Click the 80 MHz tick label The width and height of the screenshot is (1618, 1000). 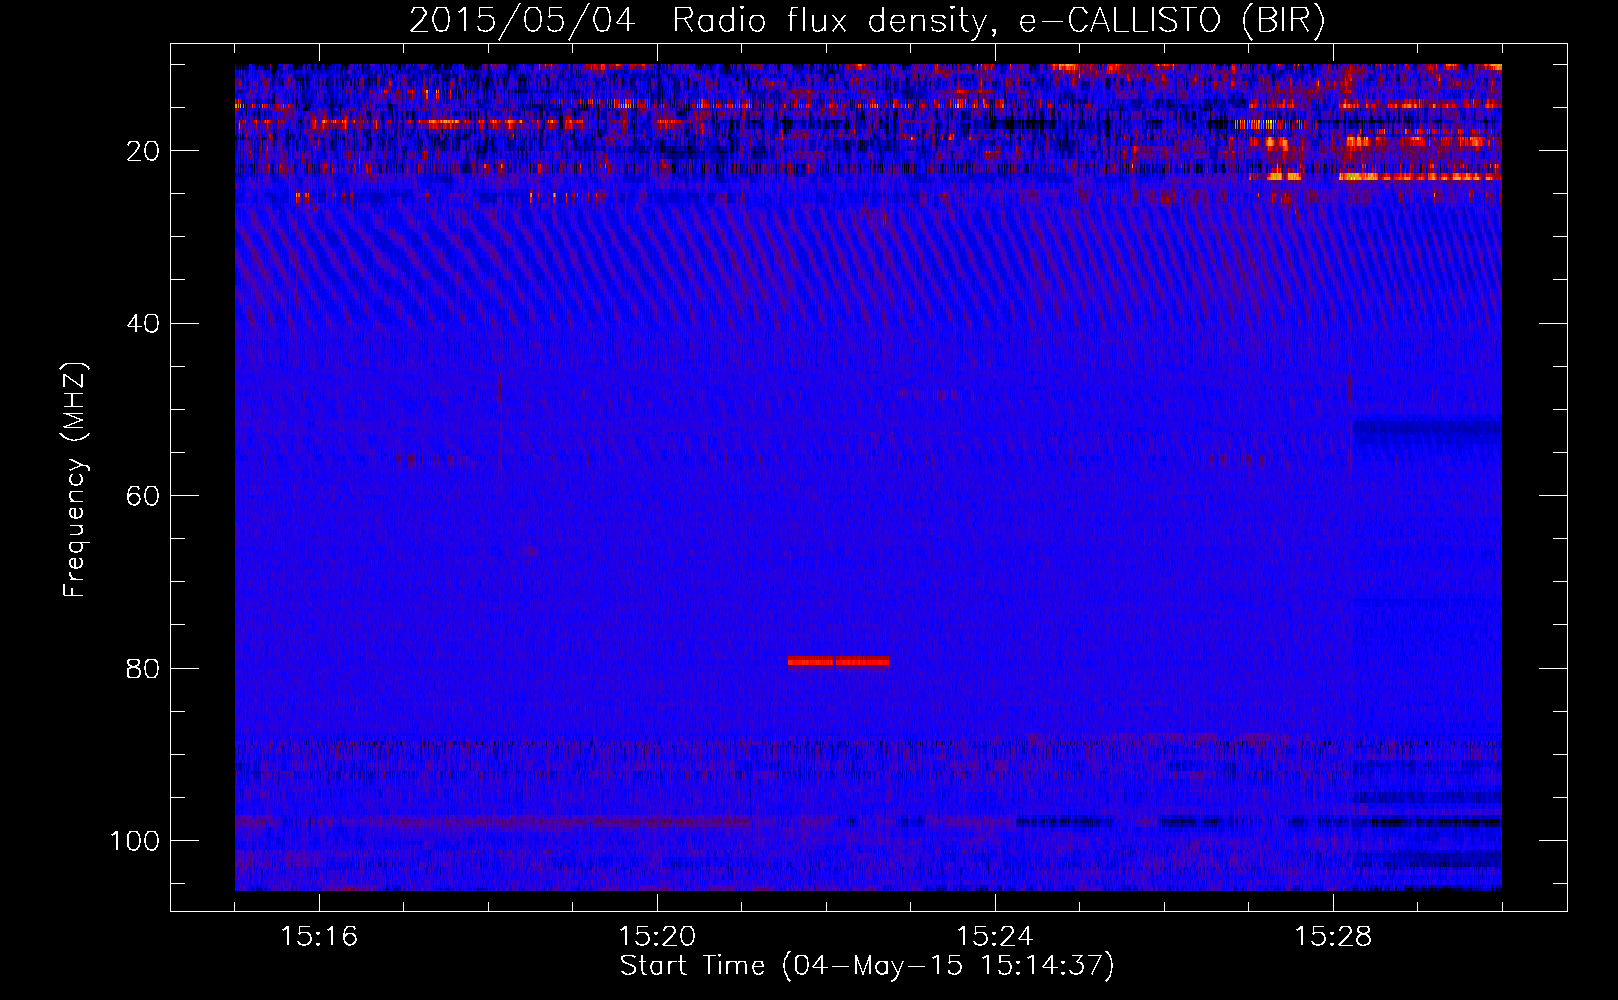click(143, 669)
